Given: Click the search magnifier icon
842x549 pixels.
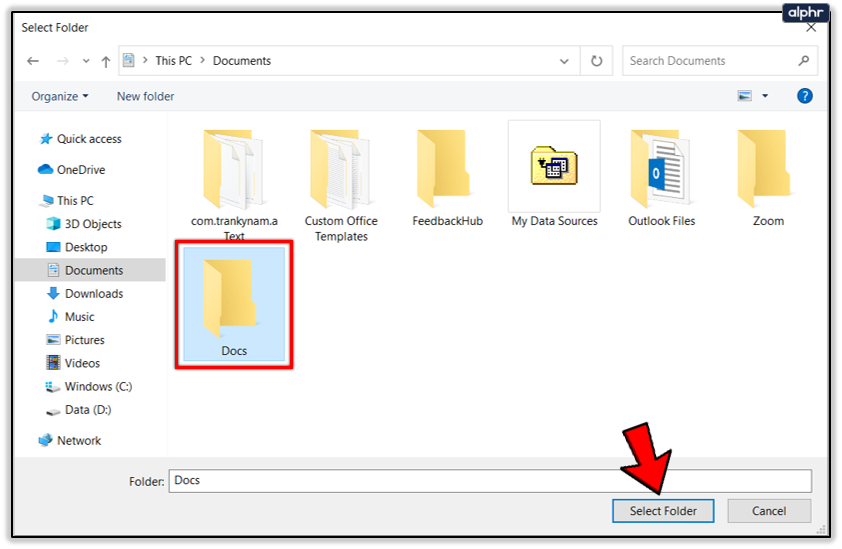Looking at the screenshot, I should pyautogui.click(x=803, y=61).
